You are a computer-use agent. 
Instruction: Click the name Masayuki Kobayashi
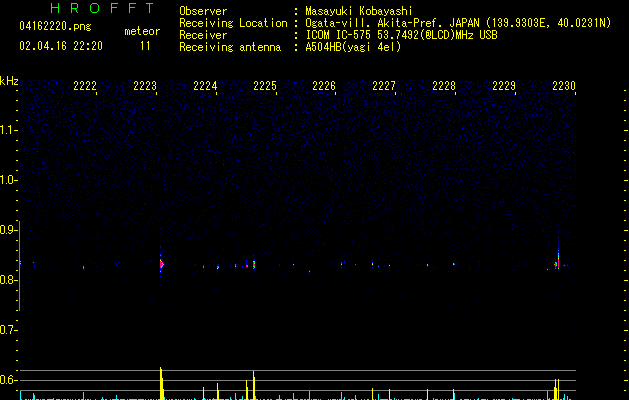click(x=359, y=11)
